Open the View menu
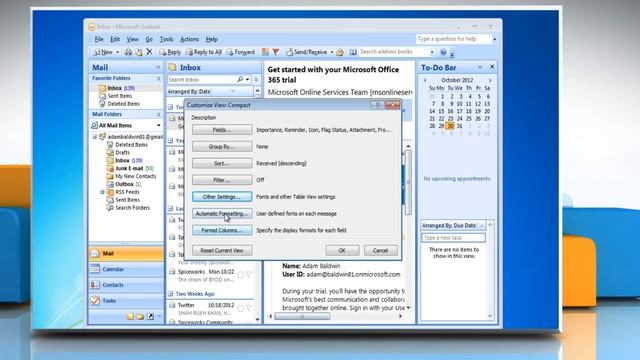The image size is (640, 360). click(132, 39)
